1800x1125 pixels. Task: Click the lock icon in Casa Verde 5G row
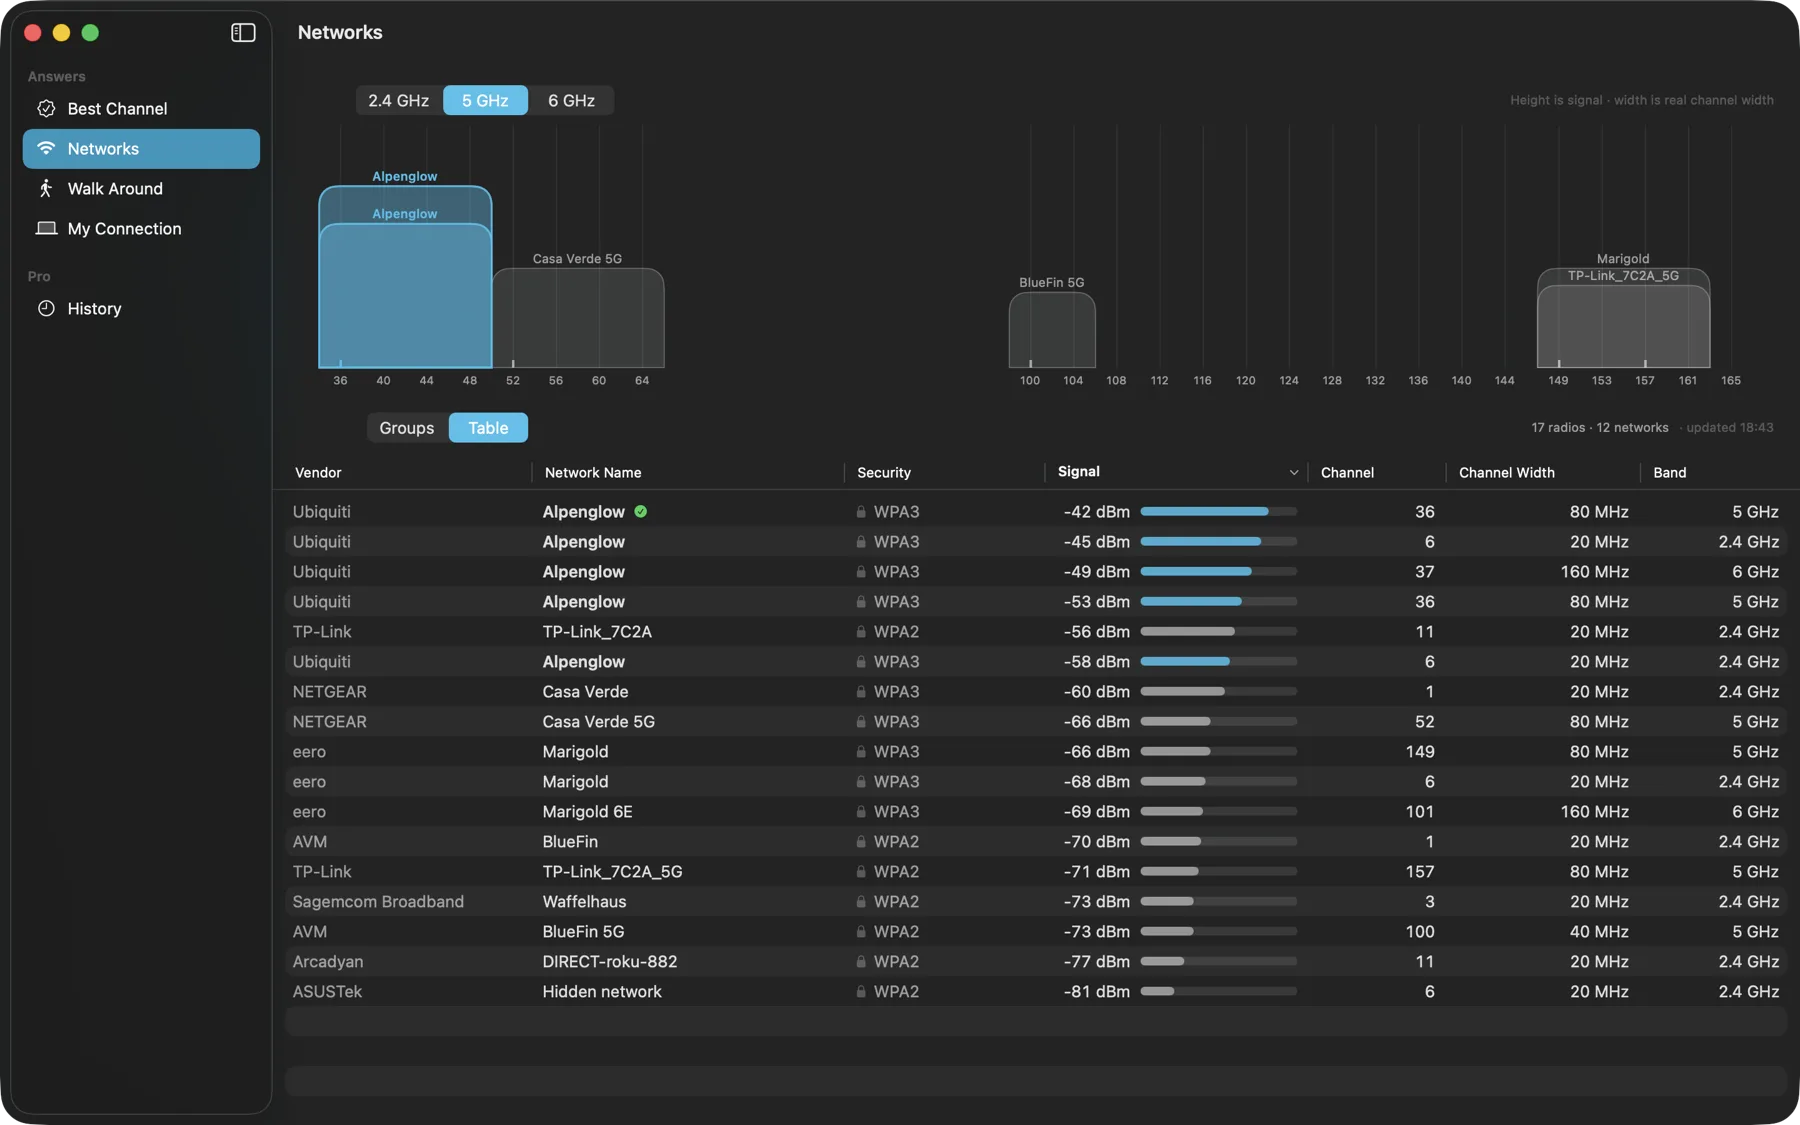(x=861, y=721)
